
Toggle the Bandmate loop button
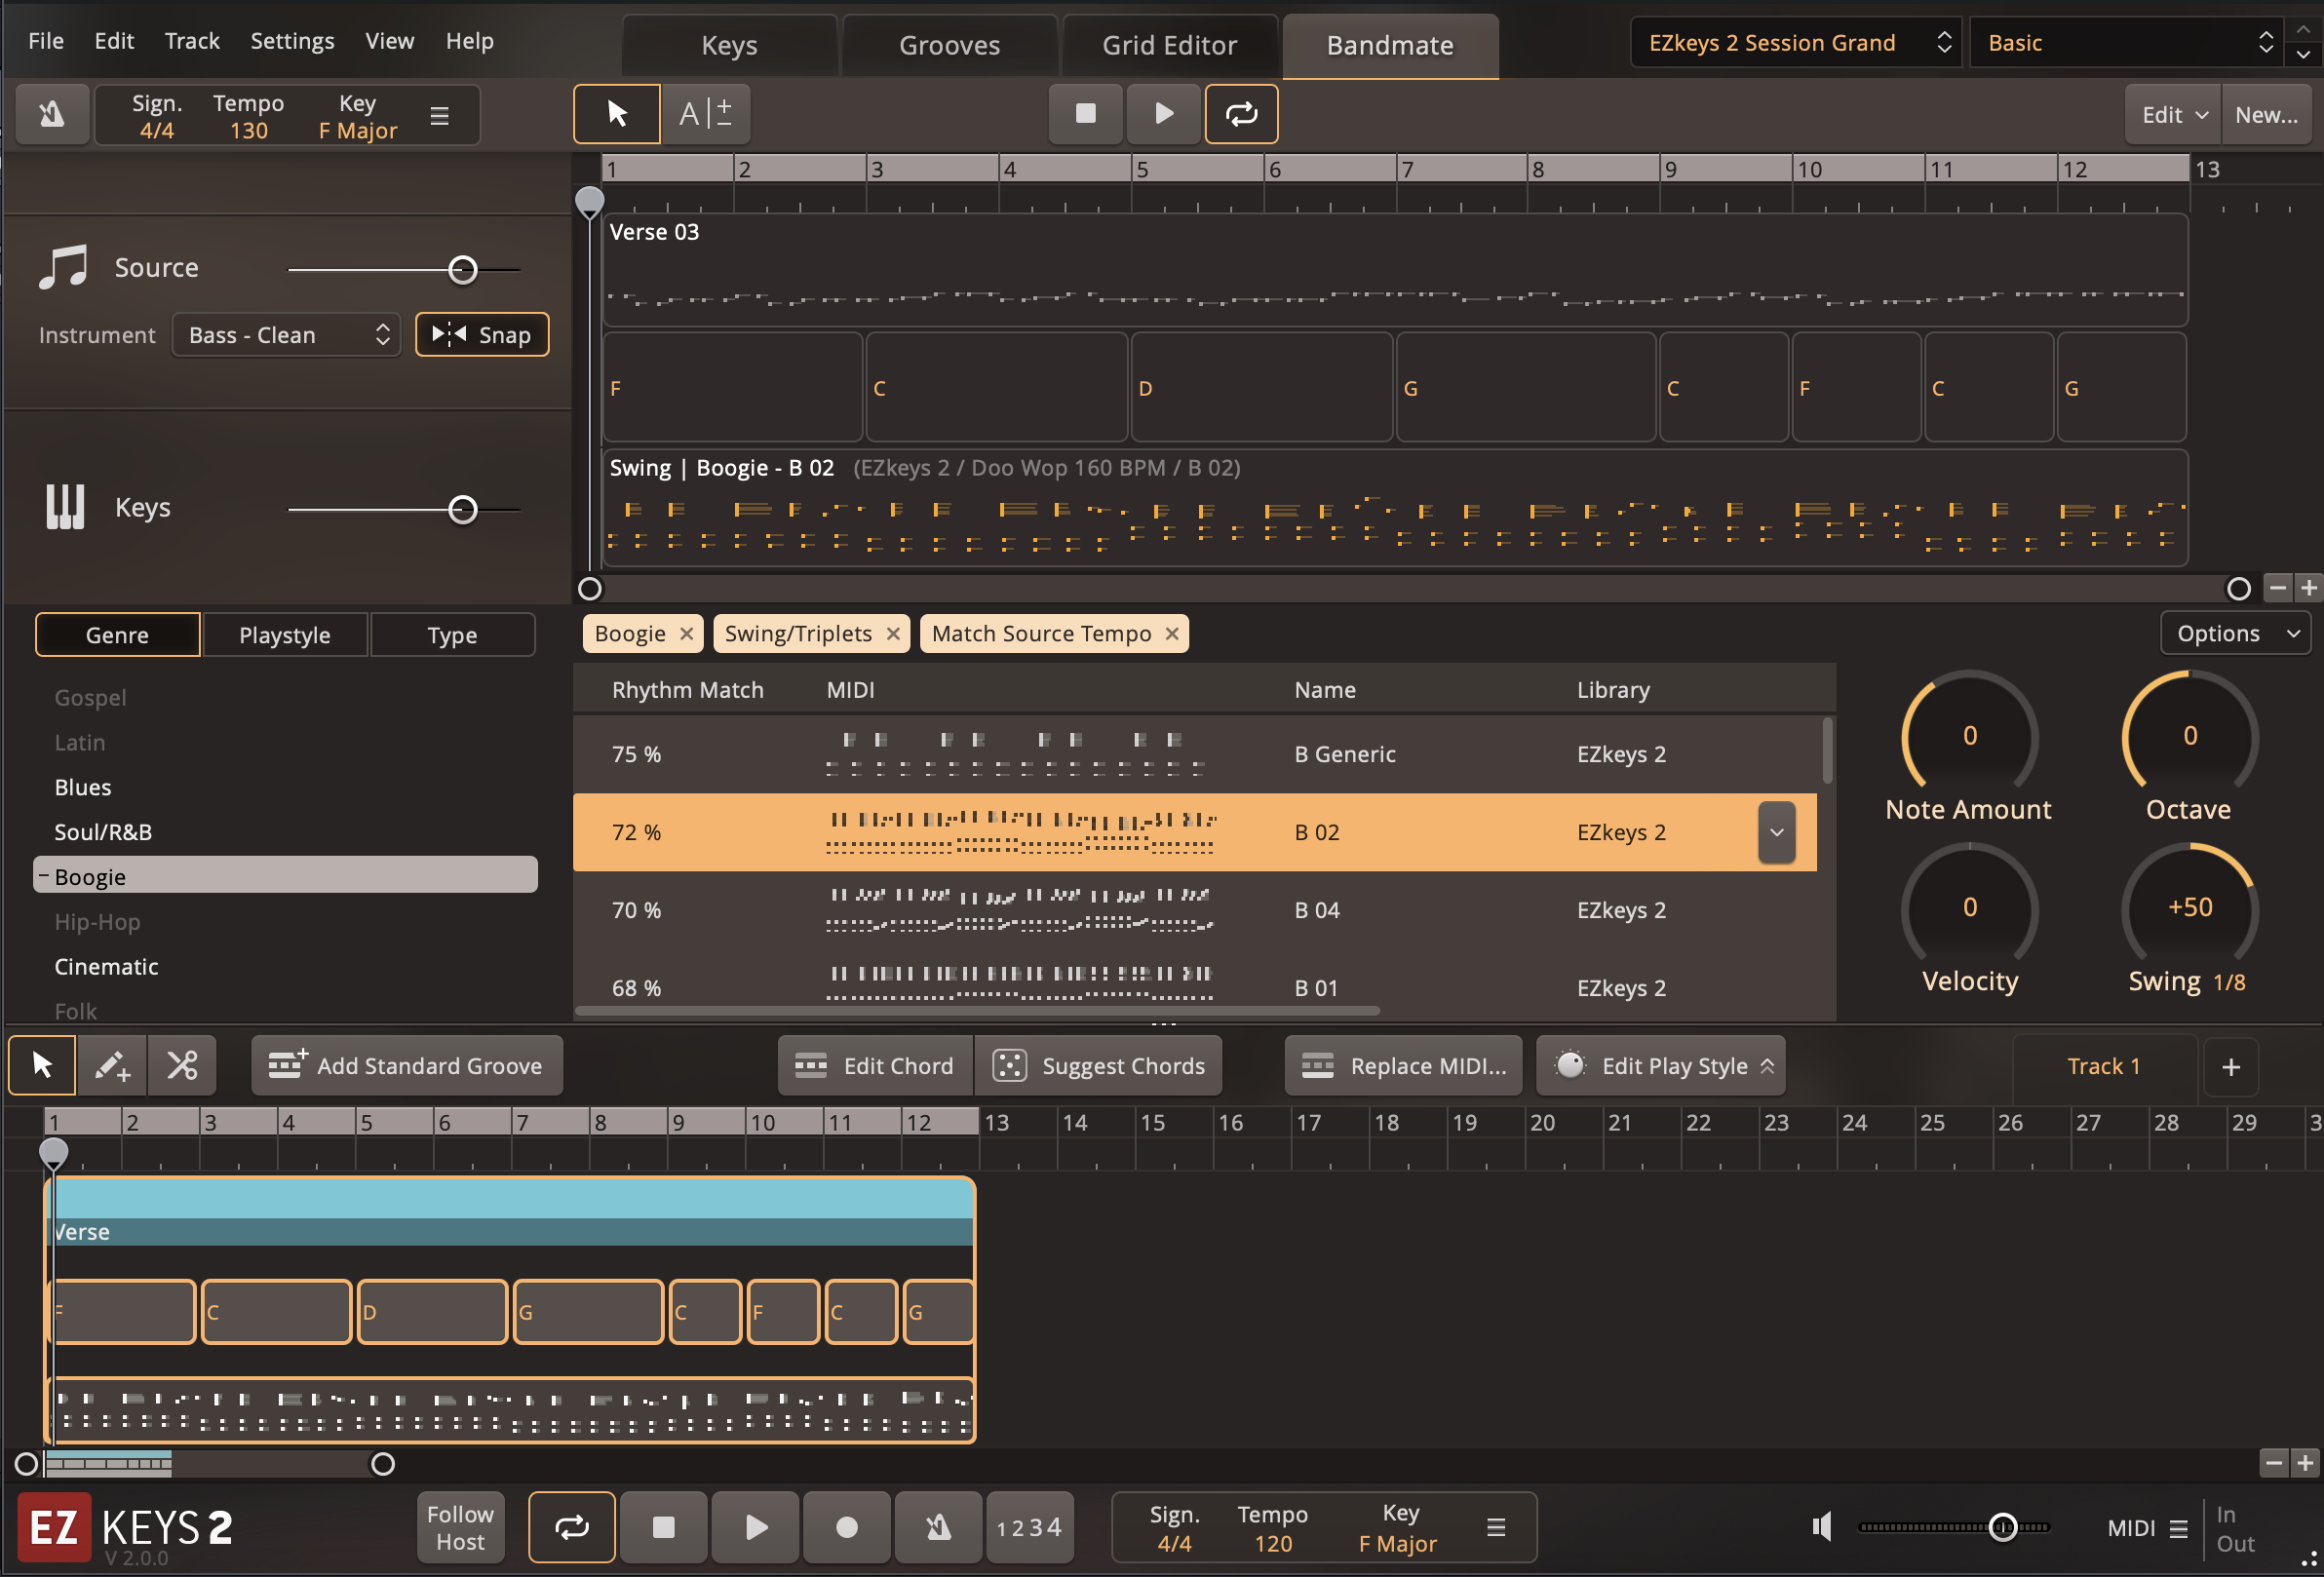[x=1241, y=114]
